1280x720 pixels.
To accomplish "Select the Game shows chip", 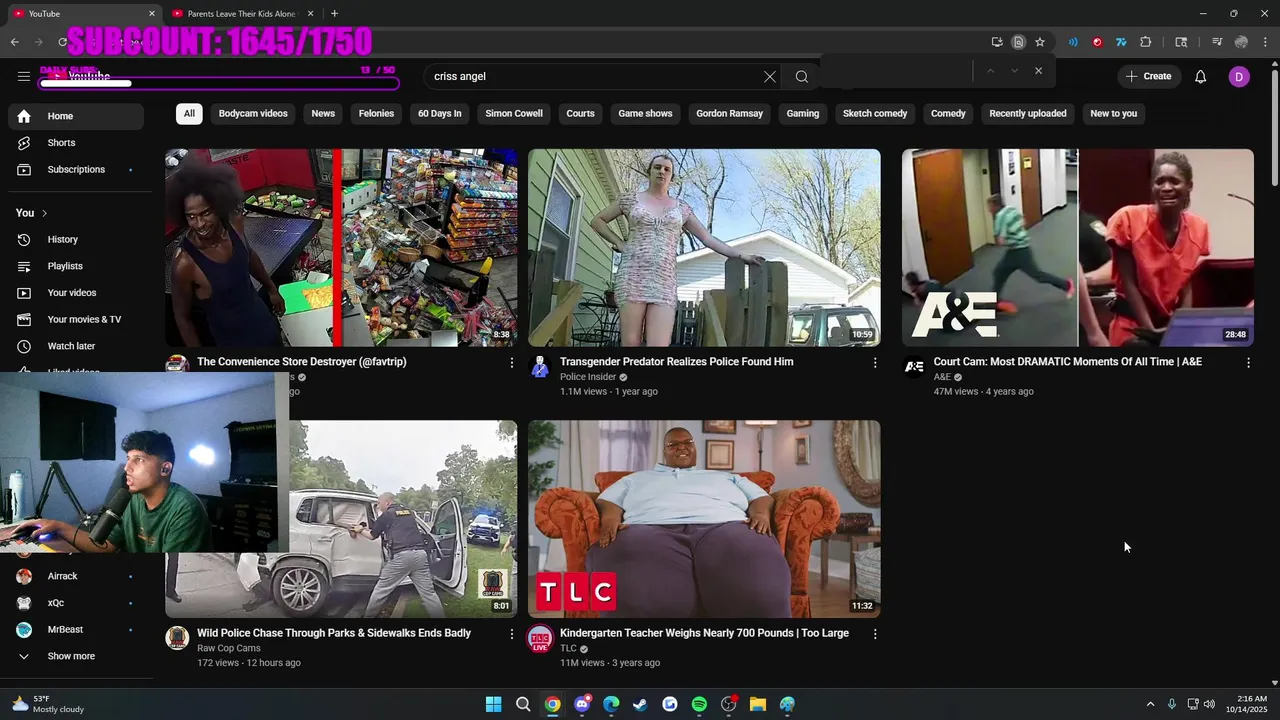I will (x=645, y=113).
